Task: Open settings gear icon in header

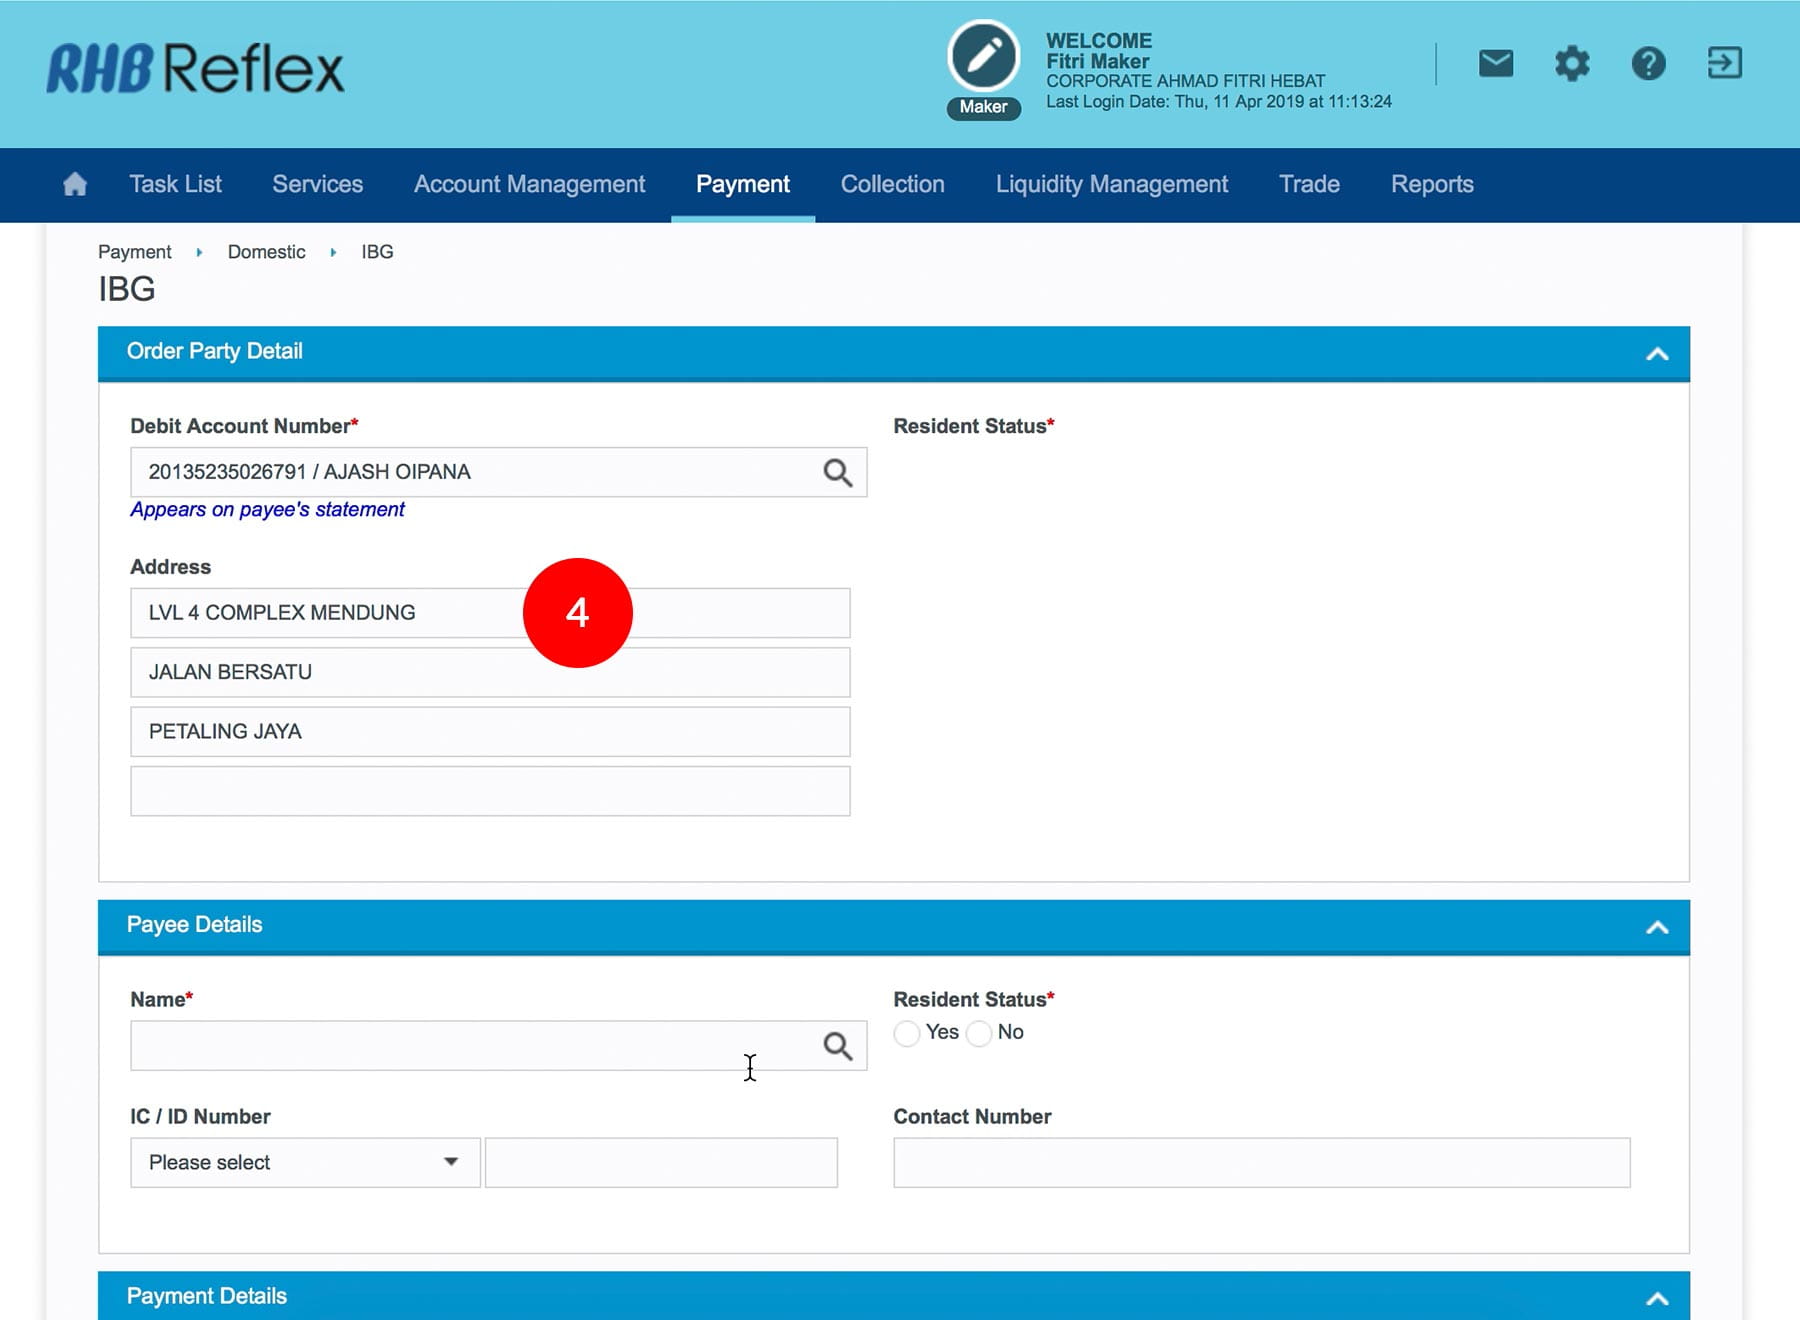Action: 1571,64
